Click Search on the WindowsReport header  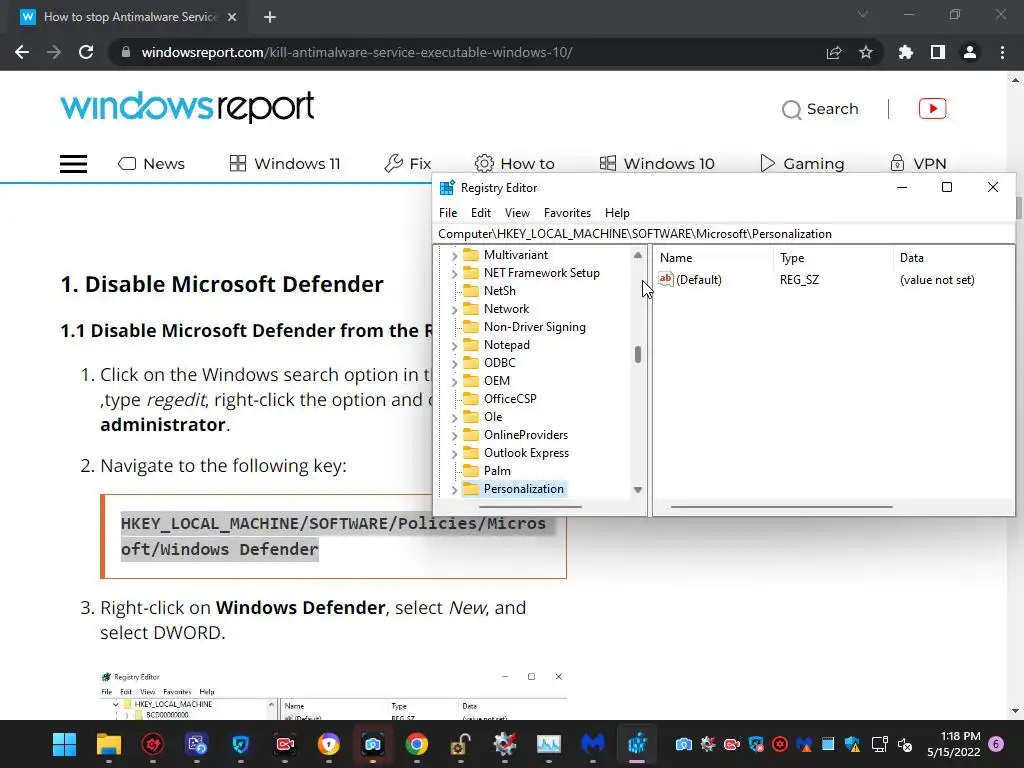(x=820, y=109)
